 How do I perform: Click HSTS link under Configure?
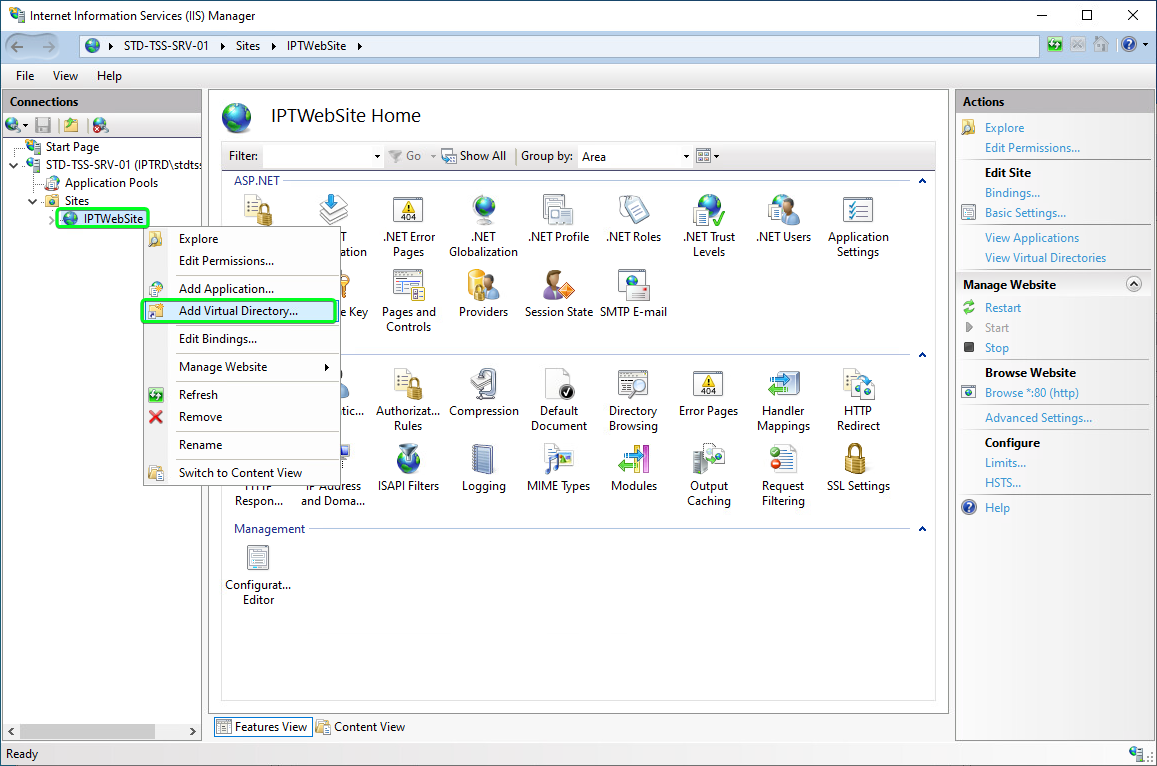click(x=1002, y=483)
